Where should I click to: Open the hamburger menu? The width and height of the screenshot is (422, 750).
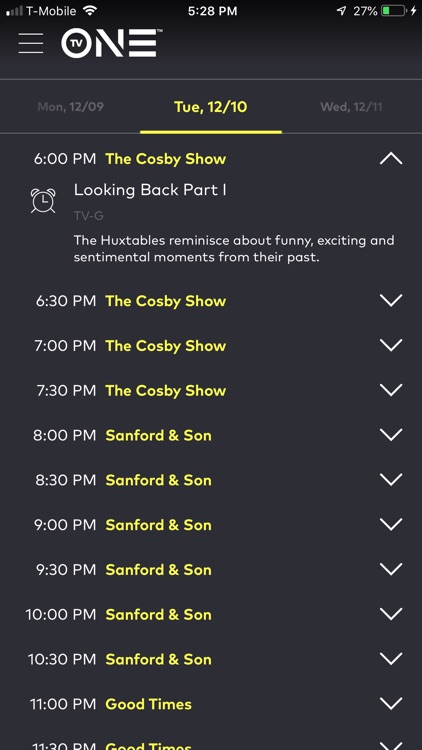(x=31, y=43)
